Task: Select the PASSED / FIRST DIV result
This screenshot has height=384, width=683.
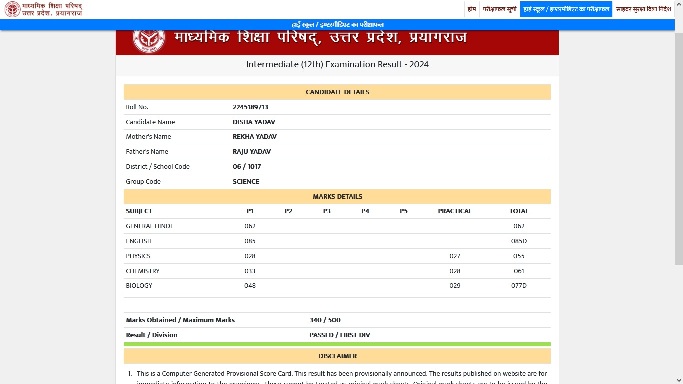Action: coord(340,335)
